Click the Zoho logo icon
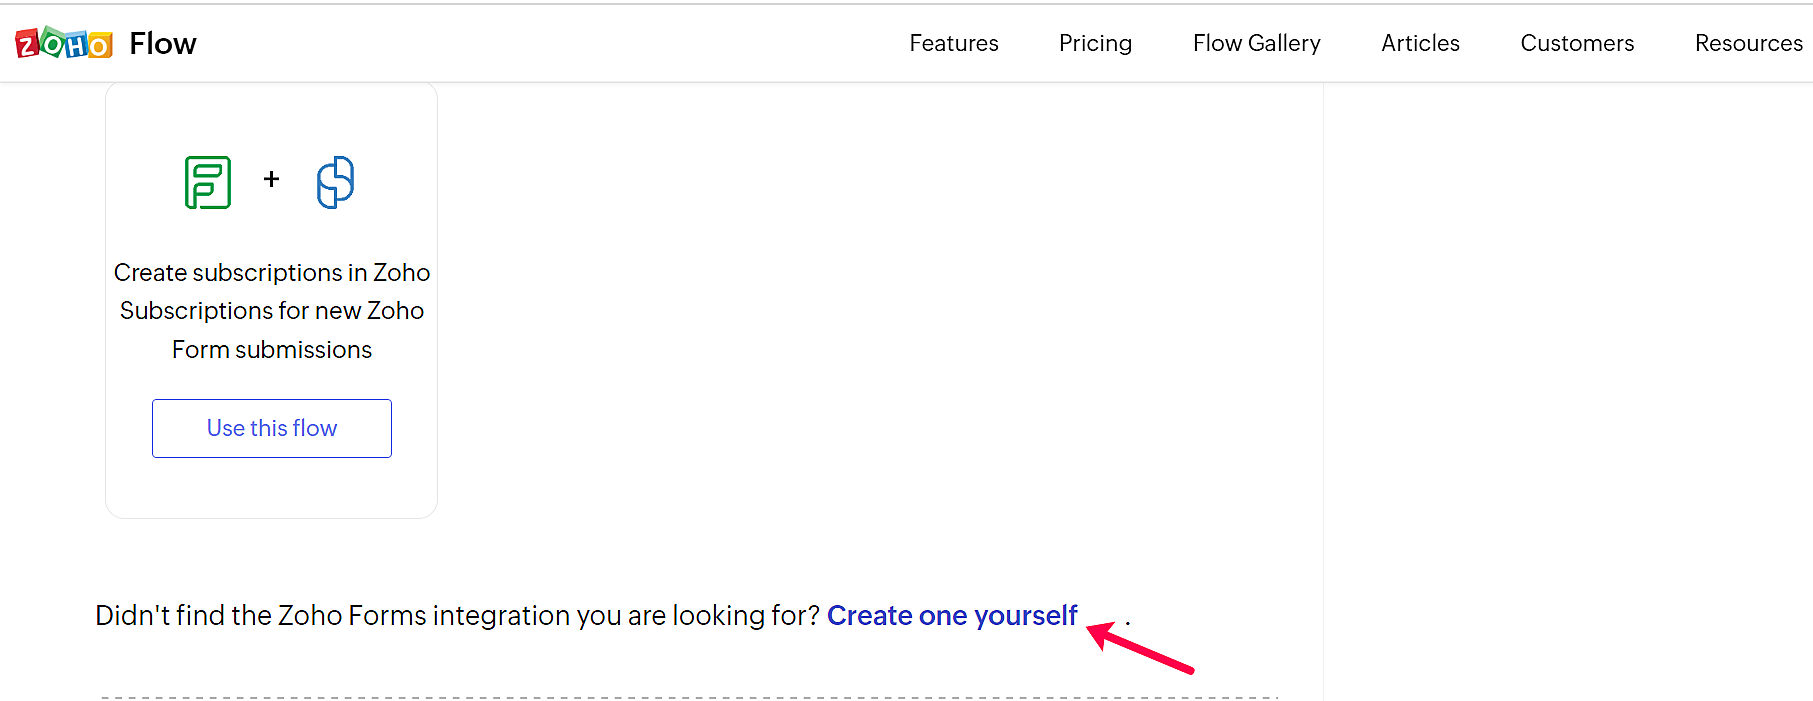 [64, 43]
